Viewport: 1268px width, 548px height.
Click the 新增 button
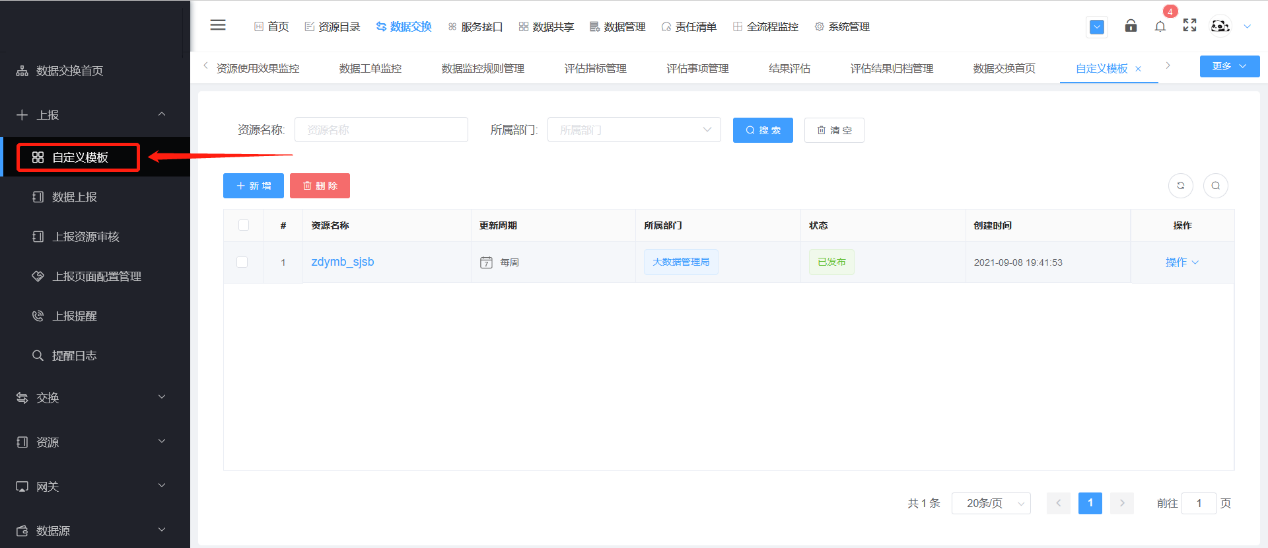point(253,186)
